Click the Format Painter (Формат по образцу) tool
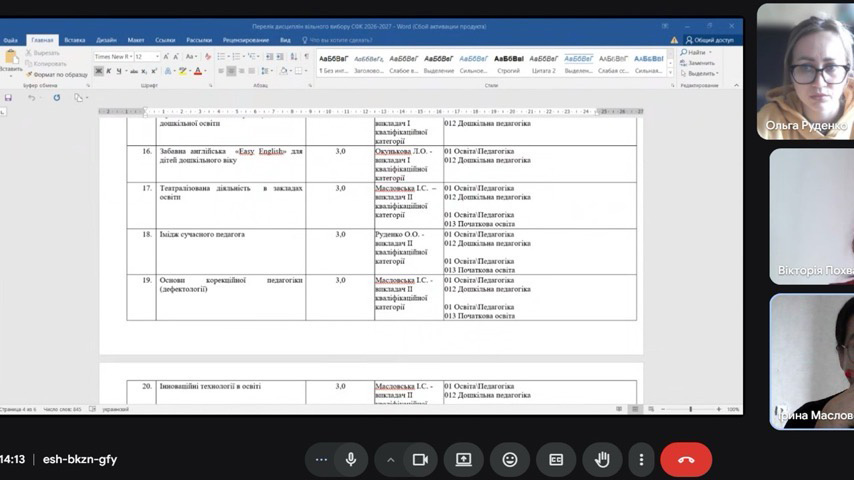Screen dimensions: 854x480 [x=59, y=75]
